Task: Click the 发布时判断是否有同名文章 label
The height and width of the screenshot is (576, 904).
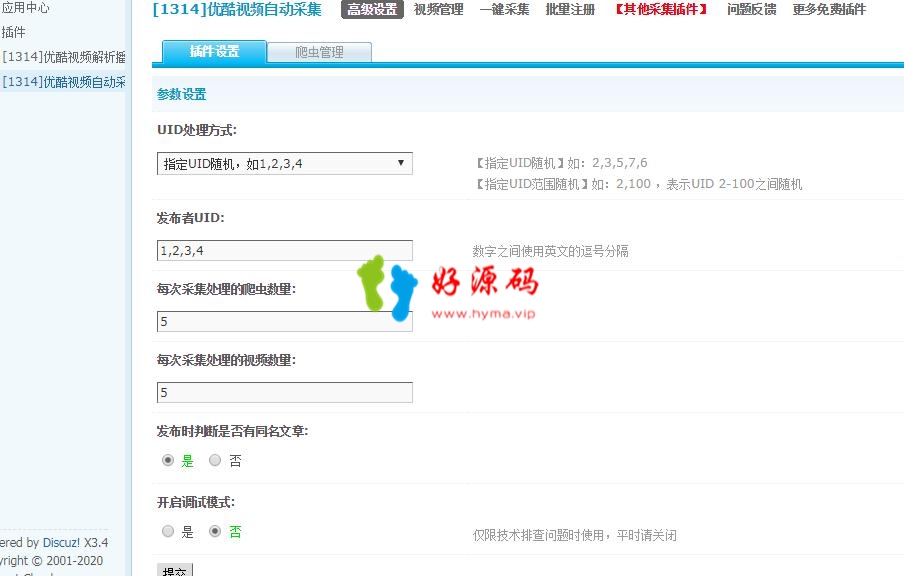Action: pos(232,431)
